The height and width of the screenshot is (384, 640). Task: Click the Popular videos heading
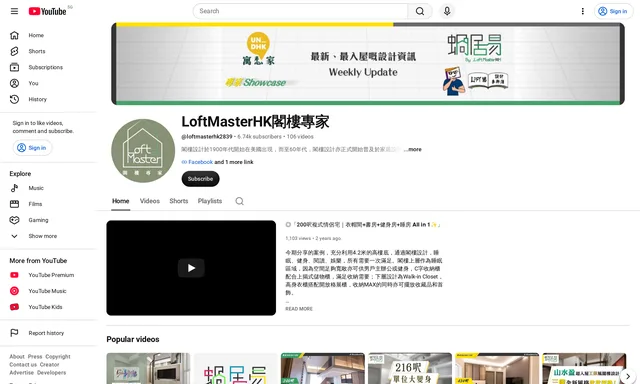pos(133,340)
